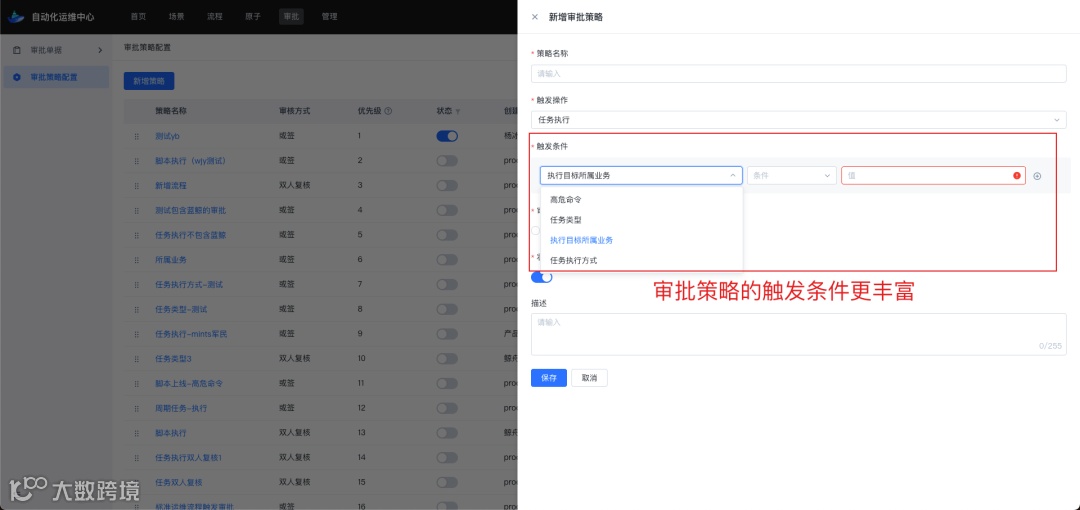
Task: Enable the 脚本执行（wjy测试） status switch
Action: pos(447,161)
